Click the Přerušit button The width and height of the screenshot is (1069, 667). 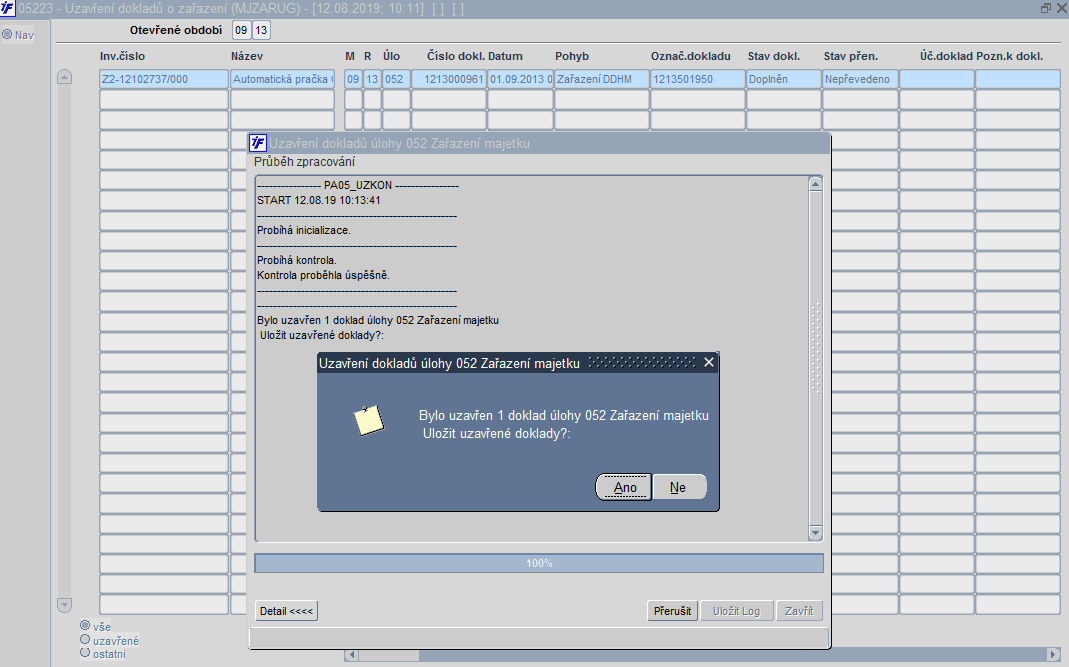(x=672, y=611)
